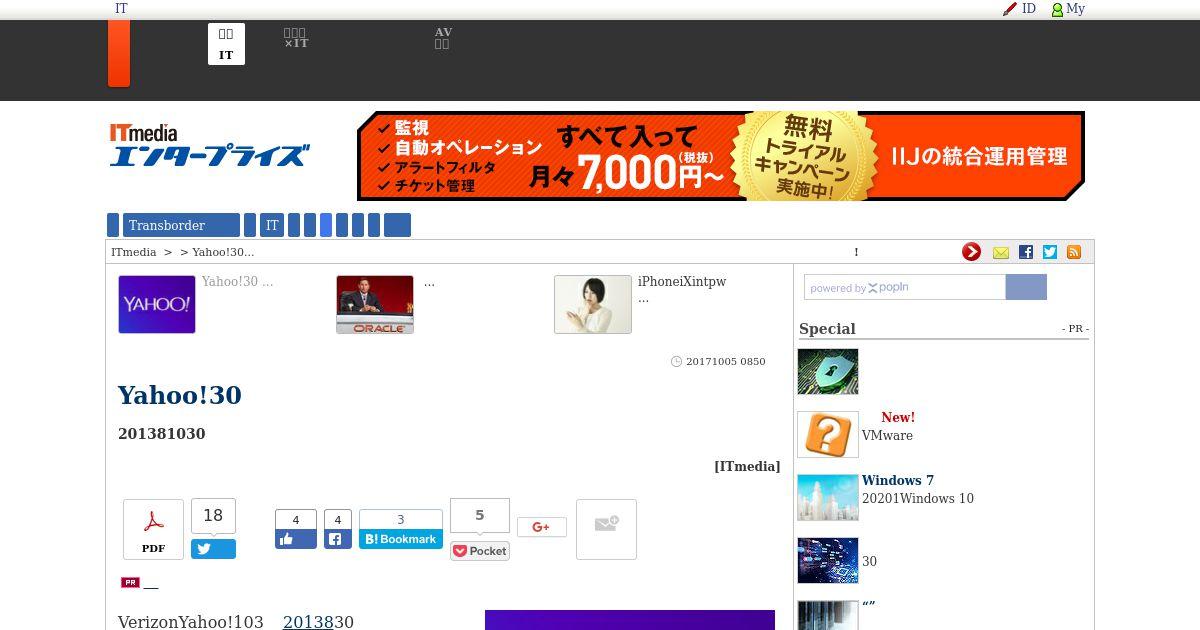Share article on Facebook 'f' button
Image resolution: width=1200 pixels, height=630 pixels.
point(338,539)
